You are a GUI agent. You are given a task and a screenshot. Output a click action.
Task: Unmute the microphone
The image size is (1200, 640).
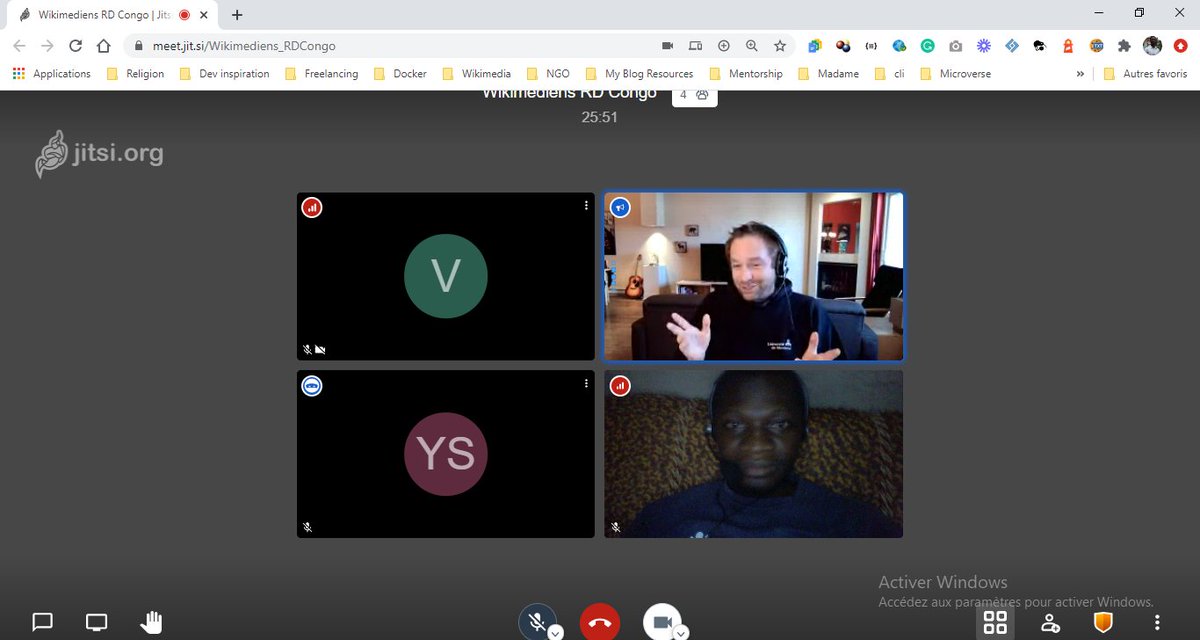(537, 622)
